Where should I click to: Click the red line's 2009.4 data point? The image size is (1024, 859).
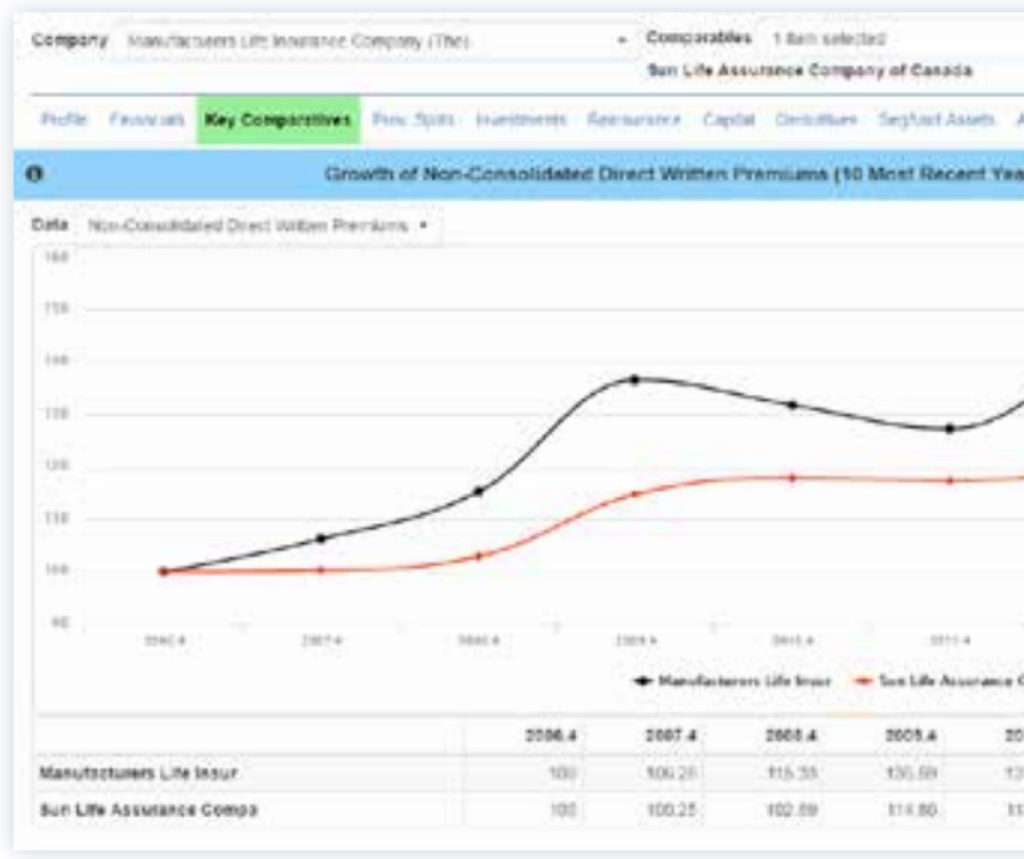635,494
